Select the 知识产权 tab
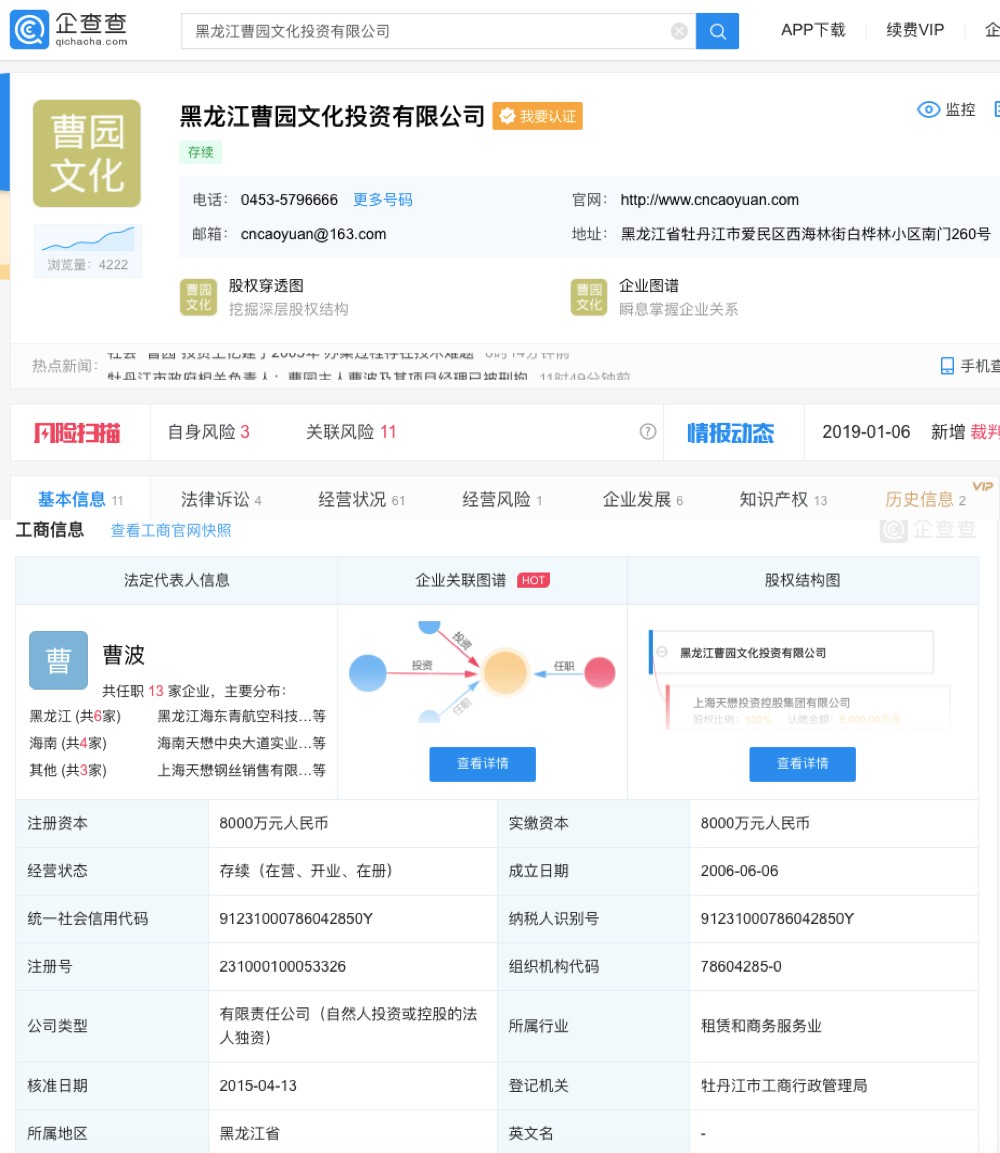This screenshot has height=1153, width=1000. (773, 499)
